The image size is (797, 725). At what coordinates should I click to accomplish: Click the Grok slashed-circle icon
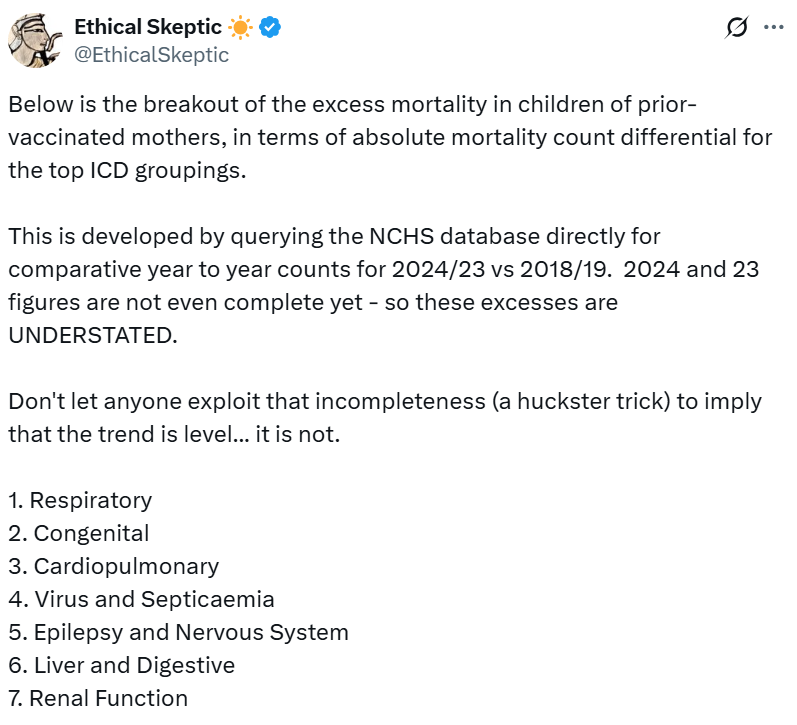(737, 28)
